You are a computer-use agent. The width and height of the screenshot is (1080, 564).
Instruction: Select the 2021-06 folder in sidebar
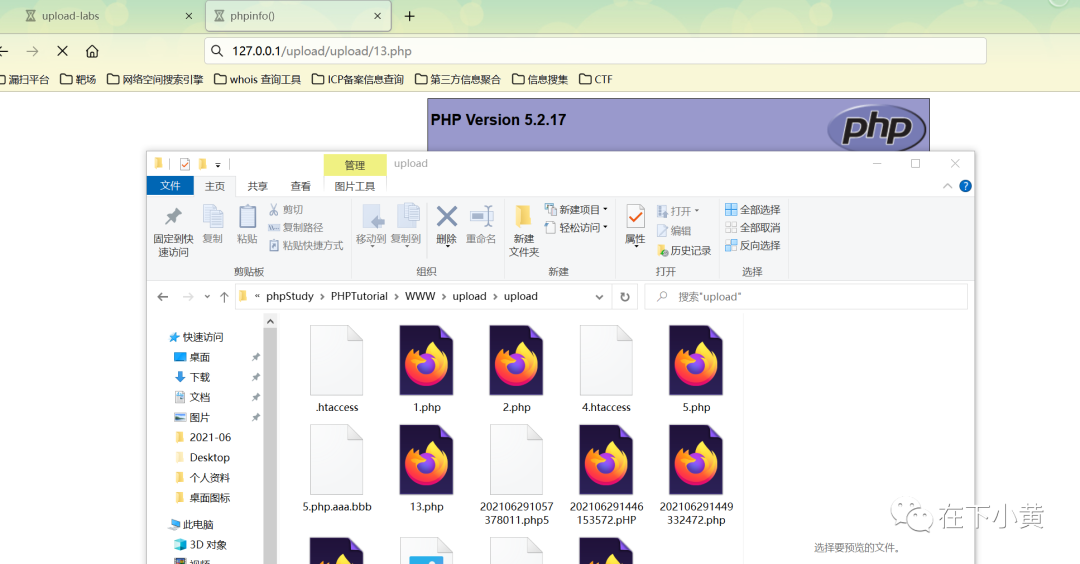203,437
